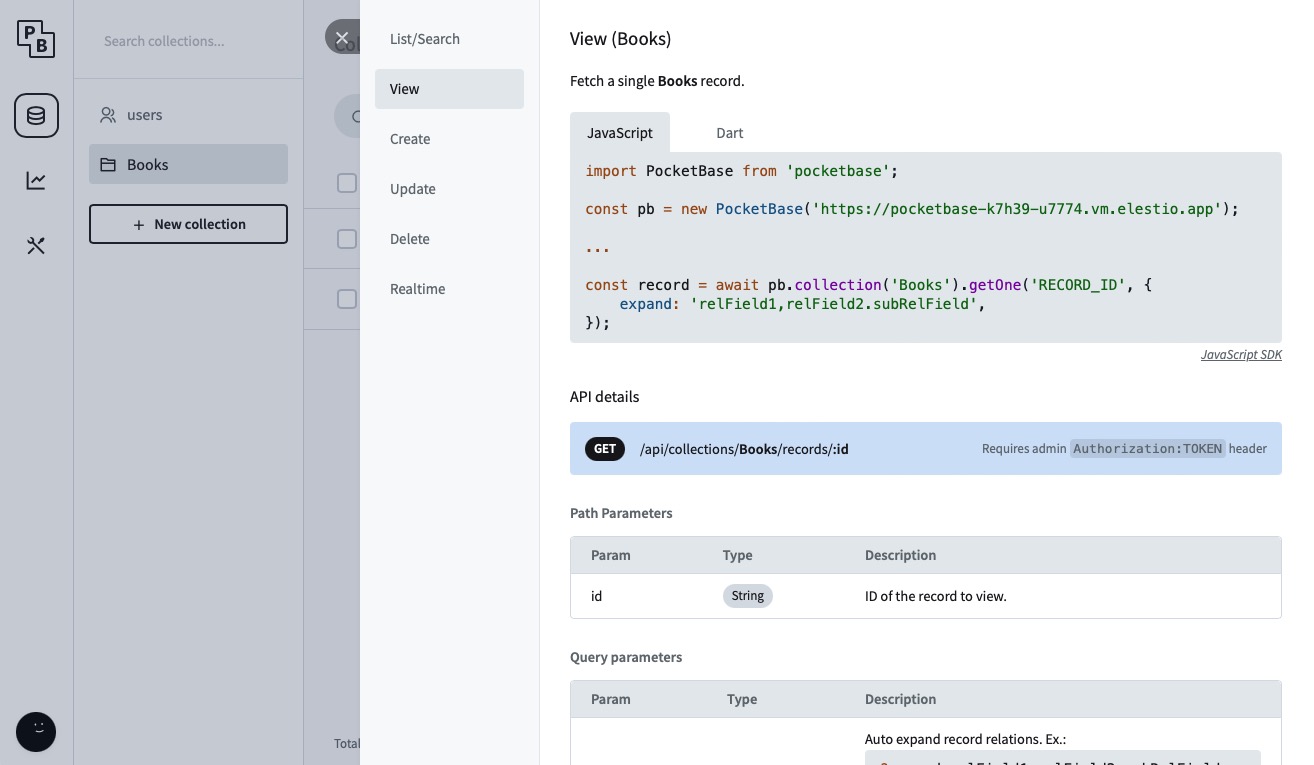Click the folder icon beside Books collection
This screenshot has height=765, width=1314.
click(109, 164)
